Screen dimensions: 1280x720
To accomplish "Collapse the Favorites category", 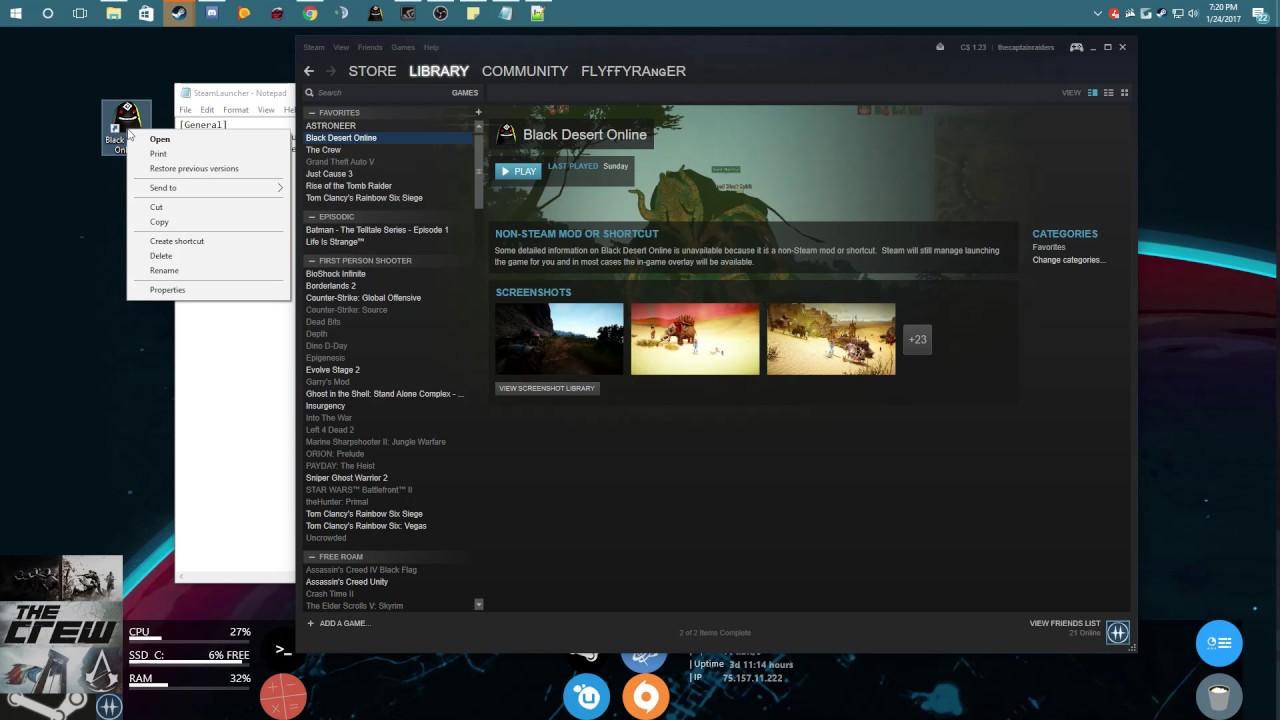I will click(311, 113).
